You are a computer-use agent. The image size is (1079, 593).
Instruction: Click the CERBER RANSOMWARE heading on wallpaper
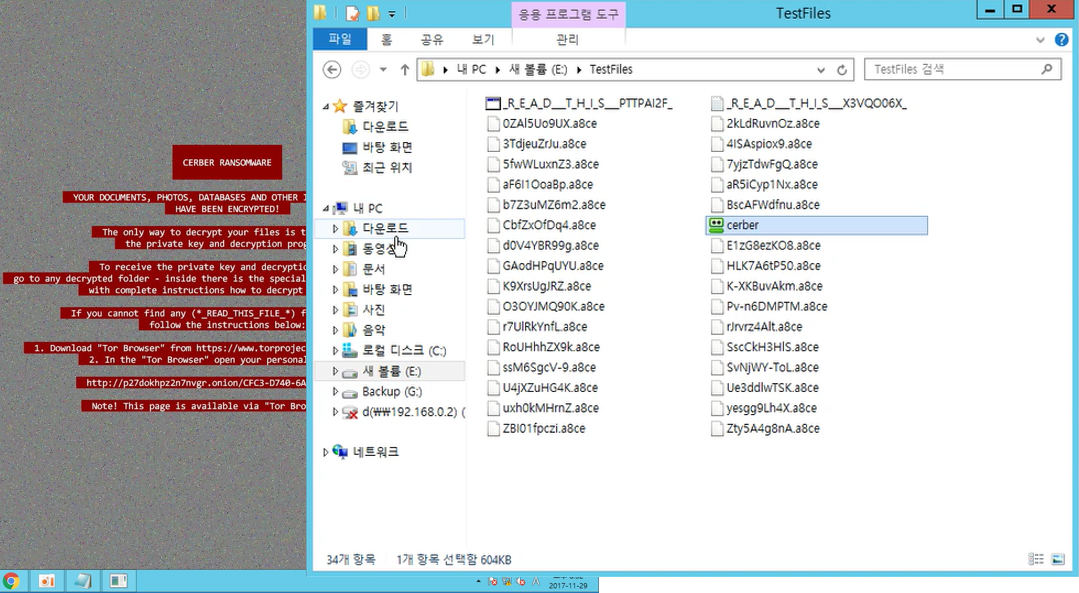(227, 162)
